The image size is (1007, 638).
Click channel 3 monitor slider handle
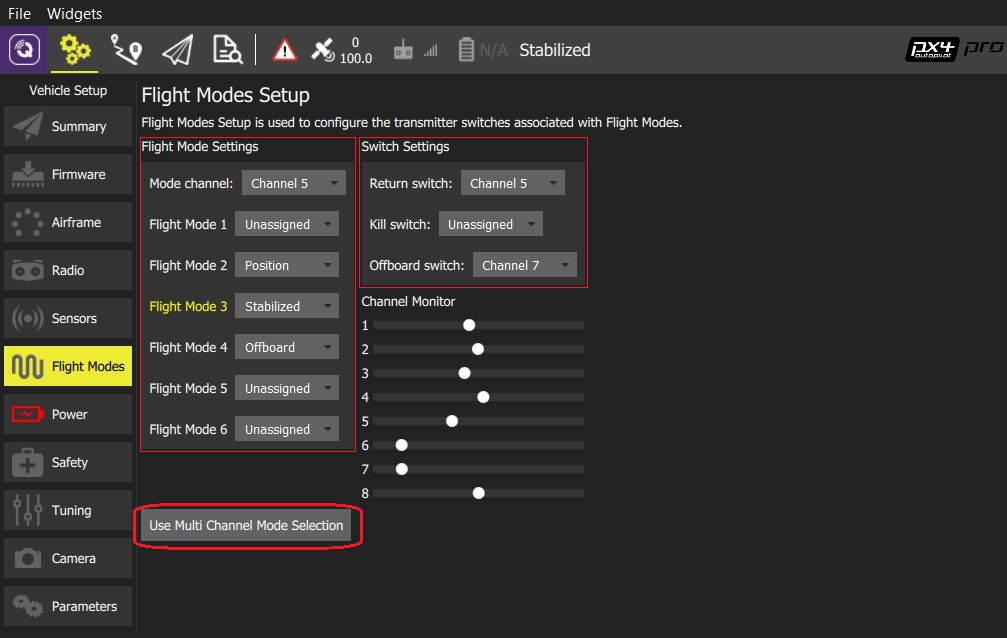pos(464,373)
